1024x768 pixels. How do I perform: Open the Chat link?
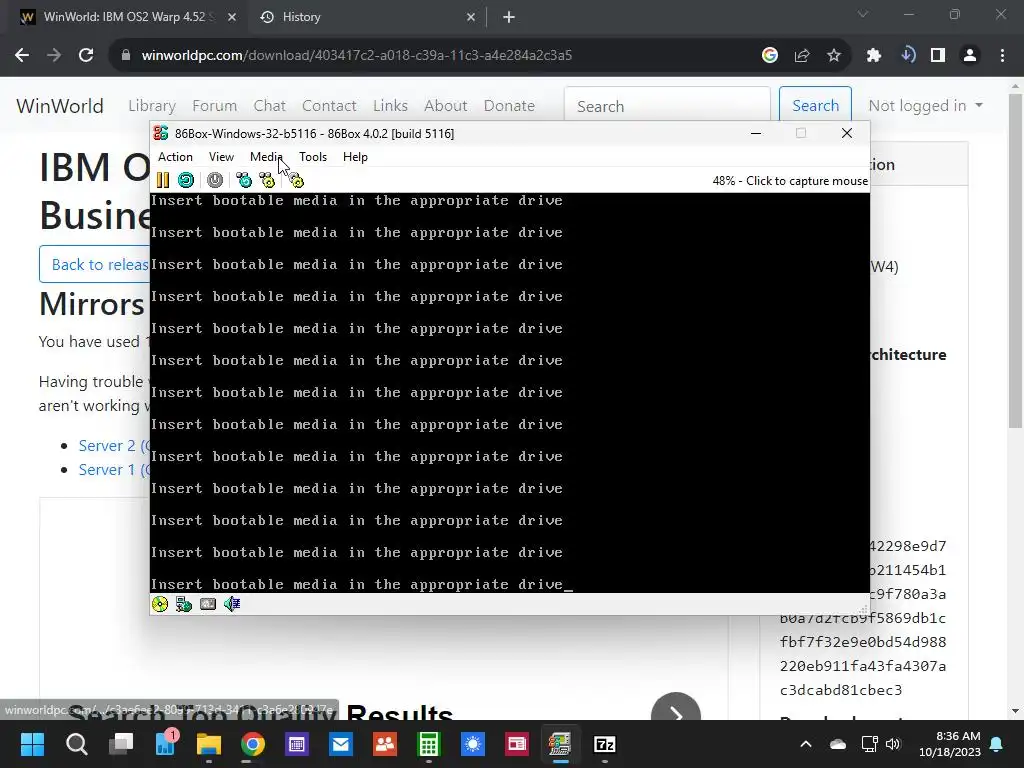coord(270,106)
